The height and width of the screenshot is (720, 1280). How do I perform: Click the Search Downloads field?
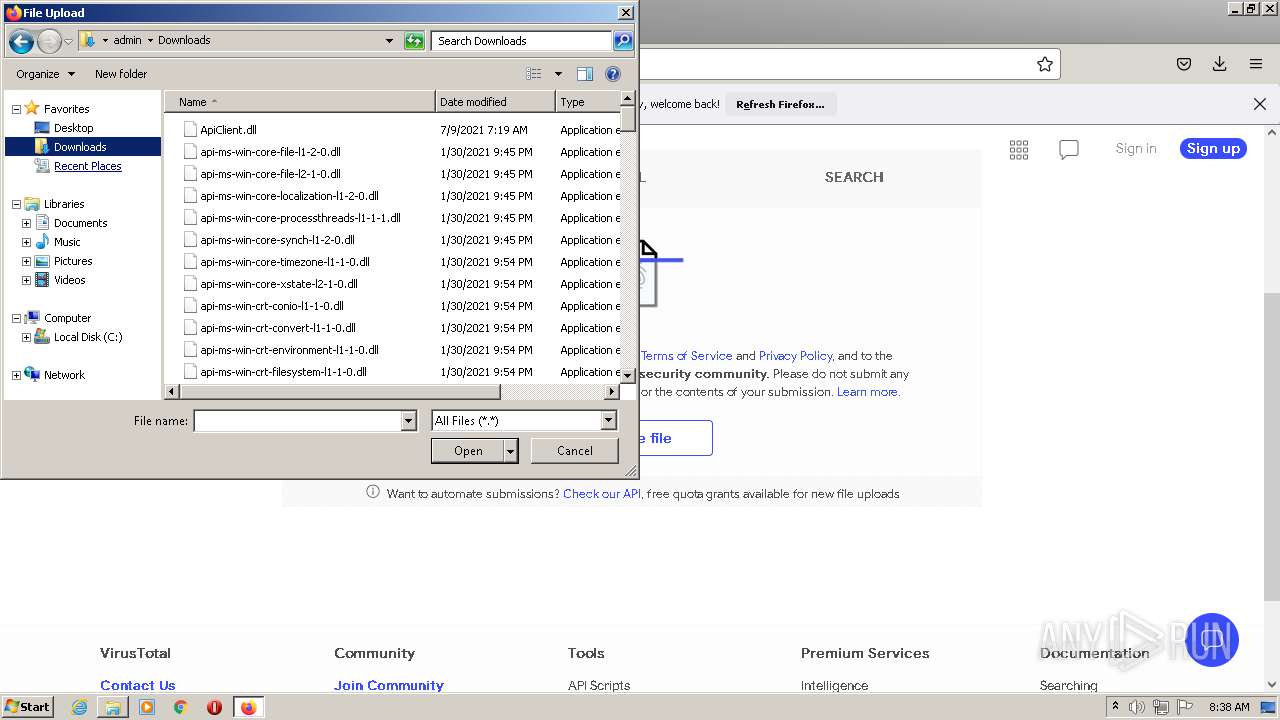tap(522, 41)
